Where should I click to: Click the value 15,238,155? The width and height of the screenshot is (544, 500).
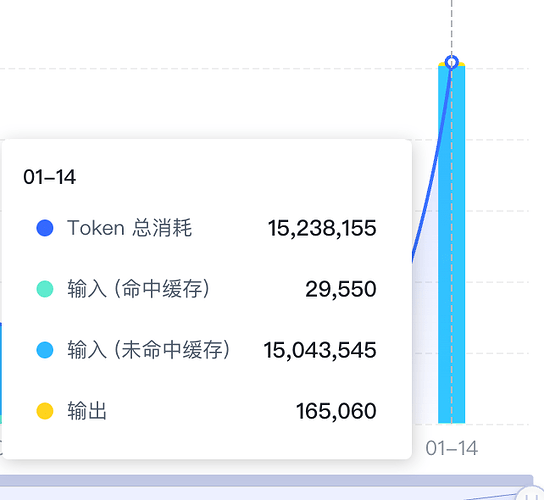pos(322,228)
